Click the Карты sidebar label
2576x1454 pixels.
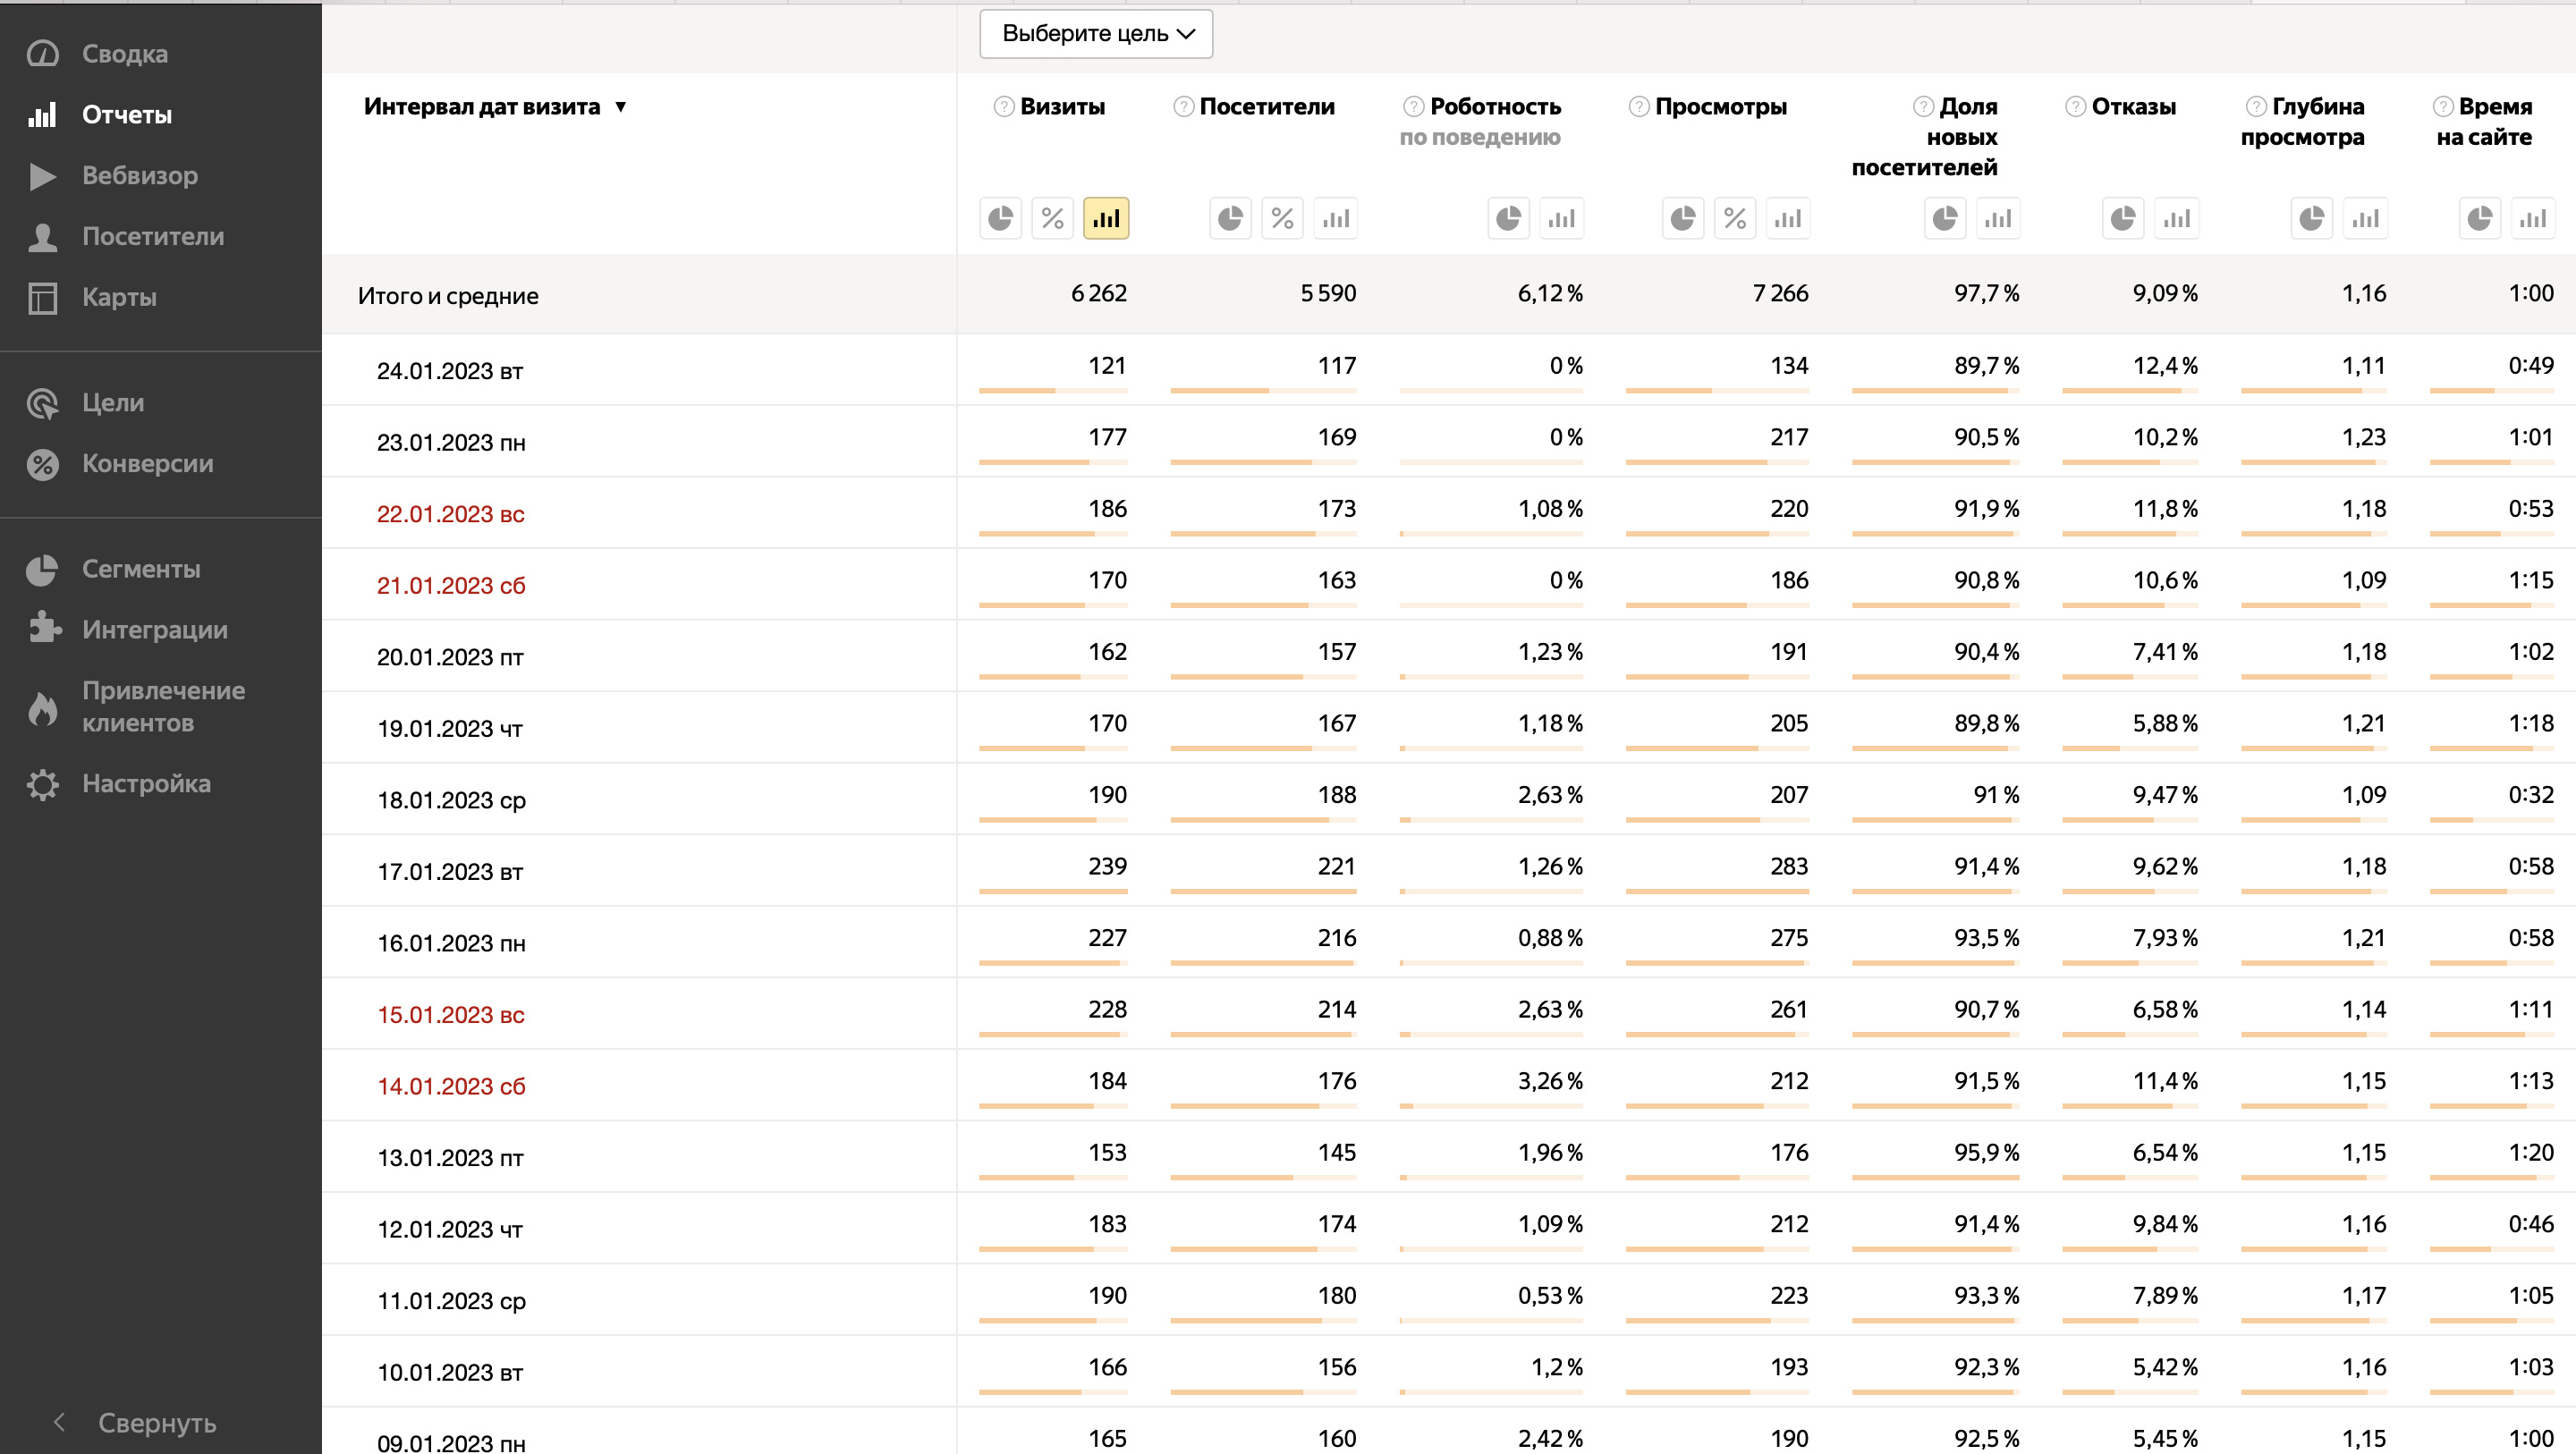(x=119, y=297)
